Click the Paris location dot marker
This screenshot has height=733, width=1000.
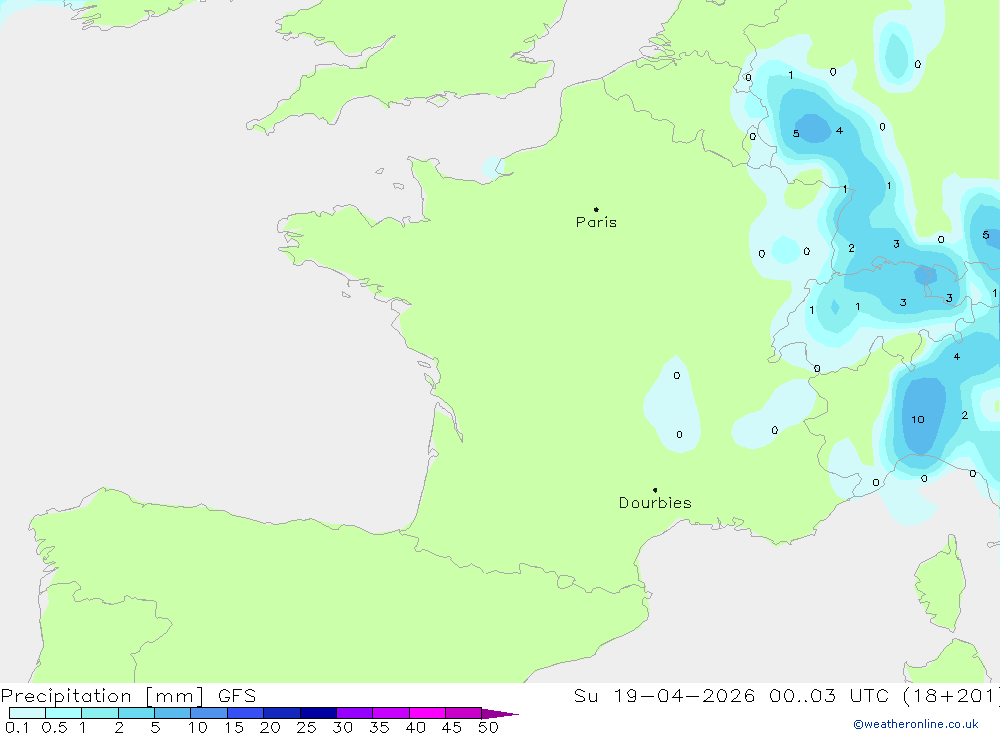click(x=596, y=209)
